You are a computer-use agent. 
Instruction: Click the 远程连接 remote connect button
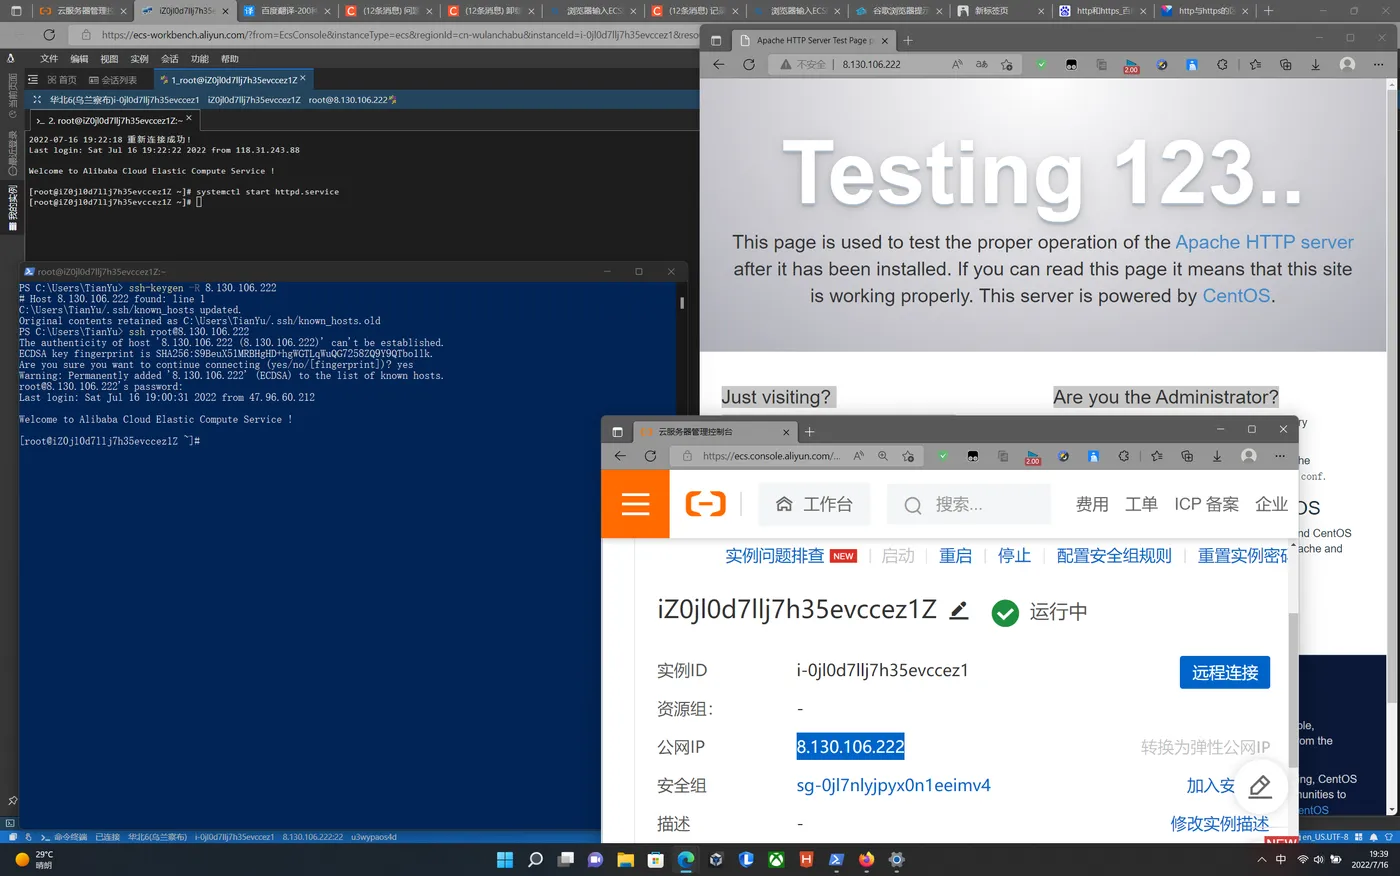pyautogui.click(x=1225, y=673)
